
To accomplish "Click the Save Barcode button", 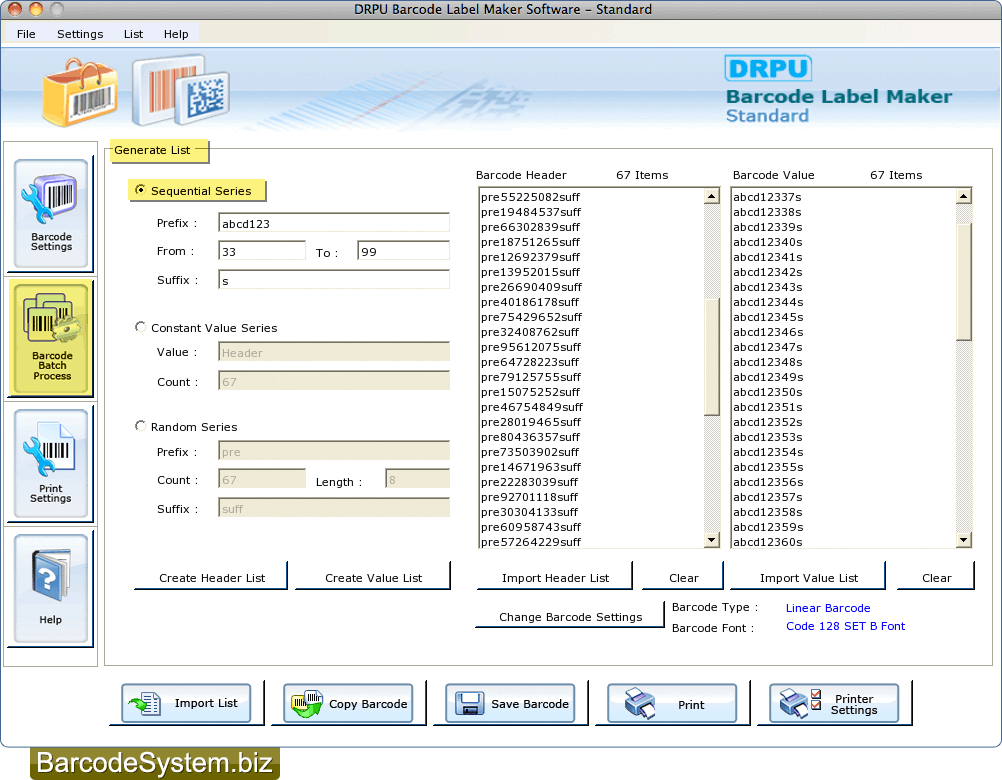I will tap(510, 703).
